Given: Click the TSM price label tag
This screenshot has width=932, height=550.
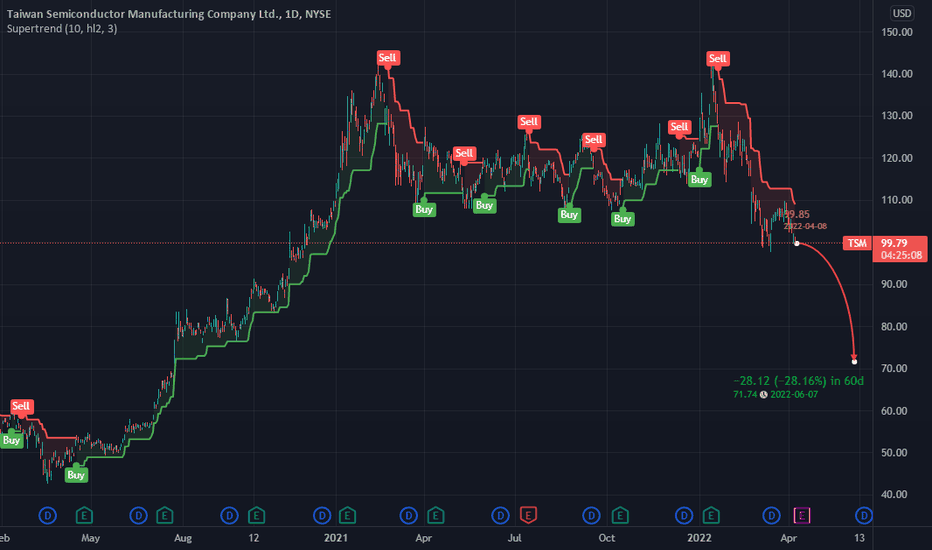Looking at the screenshot, I should [857, 243].
